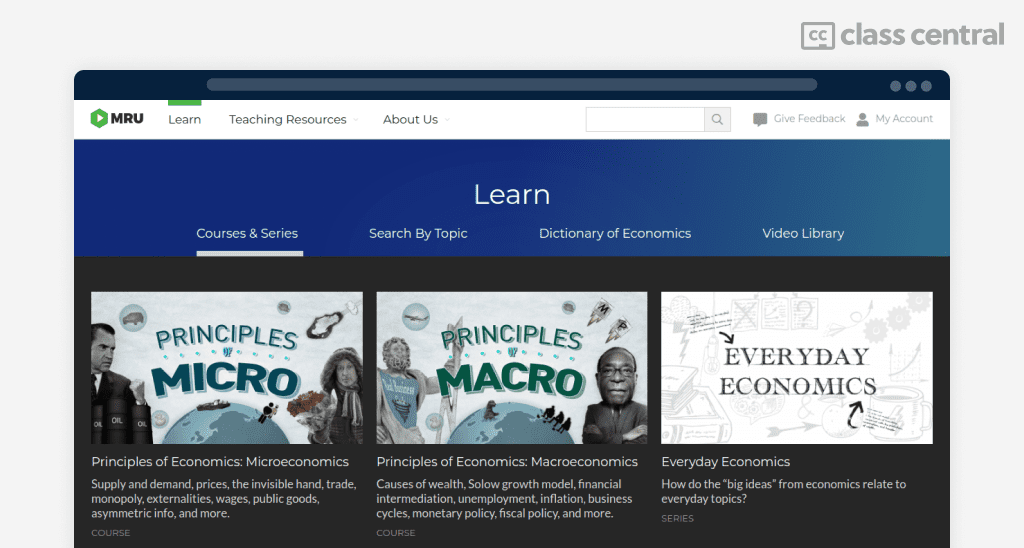Click the Principles of Economics: Microeconomics title

(x=220, y=462)
